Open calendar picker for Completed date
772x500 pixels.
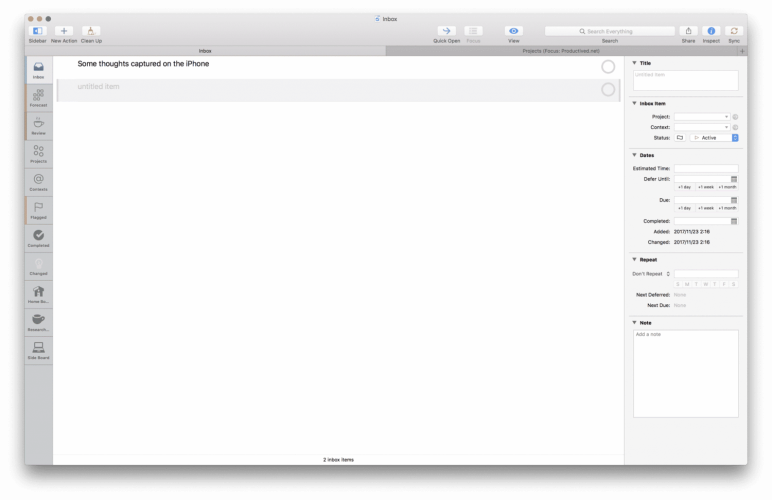734,221
